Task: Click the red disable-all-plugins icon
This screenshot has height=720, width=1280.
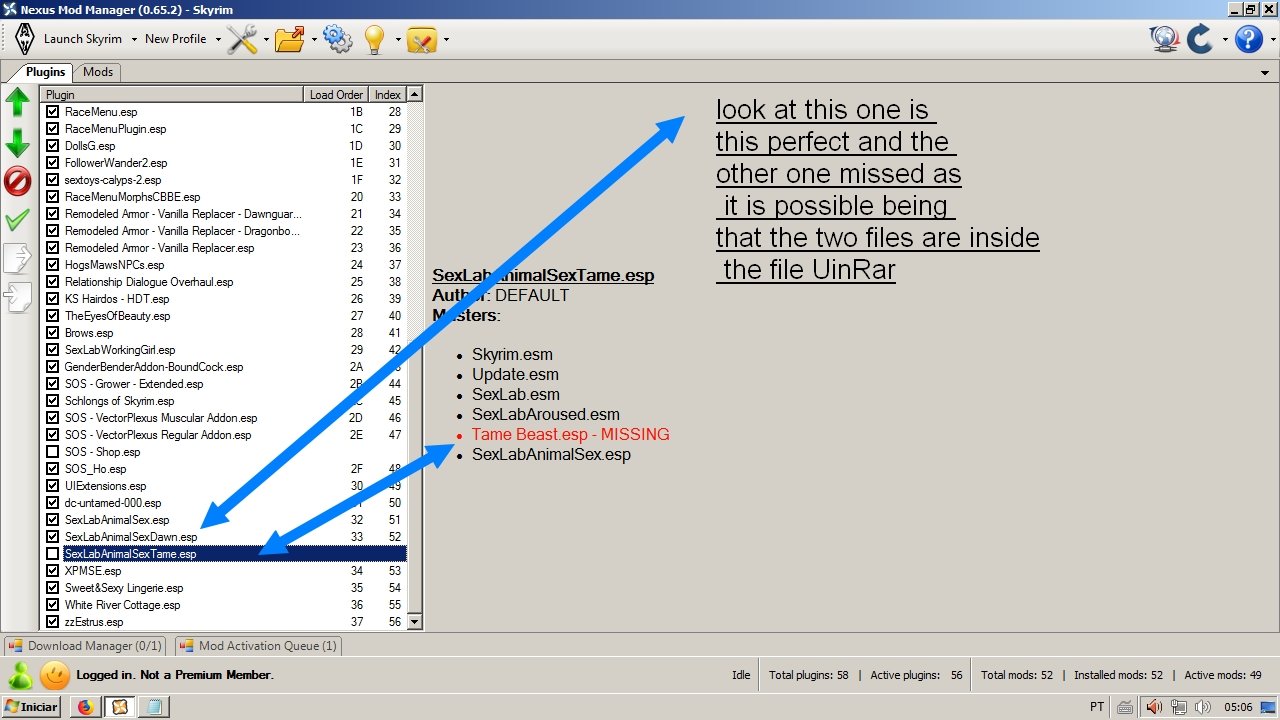Action: [18, 181]
